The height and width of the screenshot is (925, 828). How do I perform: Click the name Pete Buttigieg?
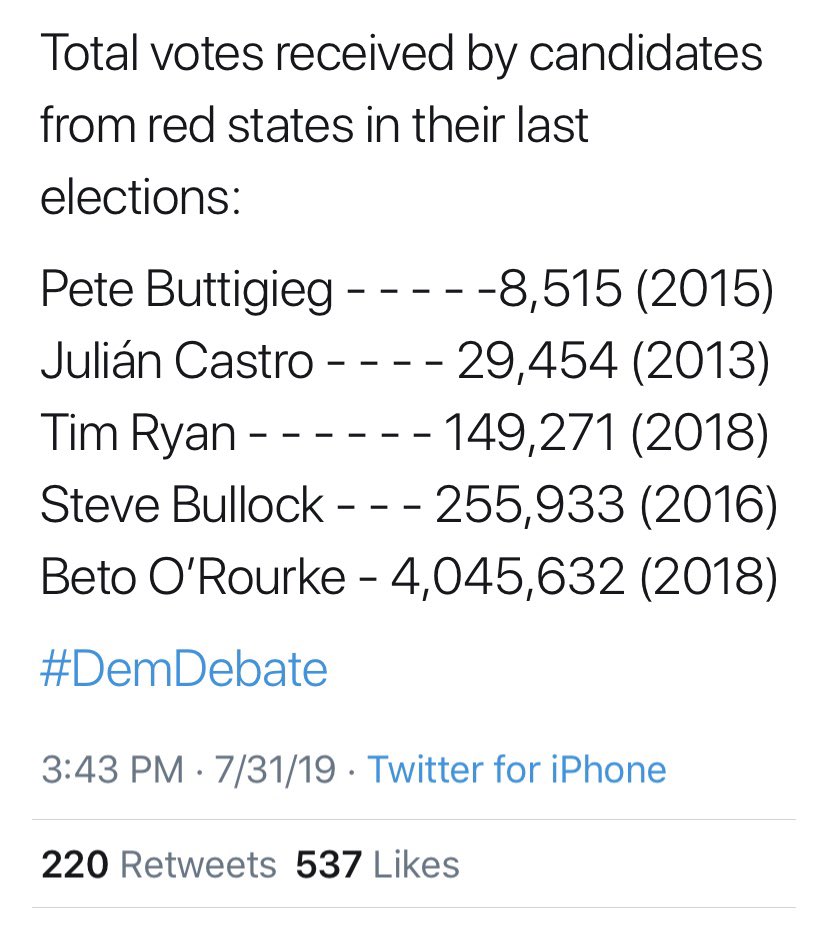[x=187, y=290]
